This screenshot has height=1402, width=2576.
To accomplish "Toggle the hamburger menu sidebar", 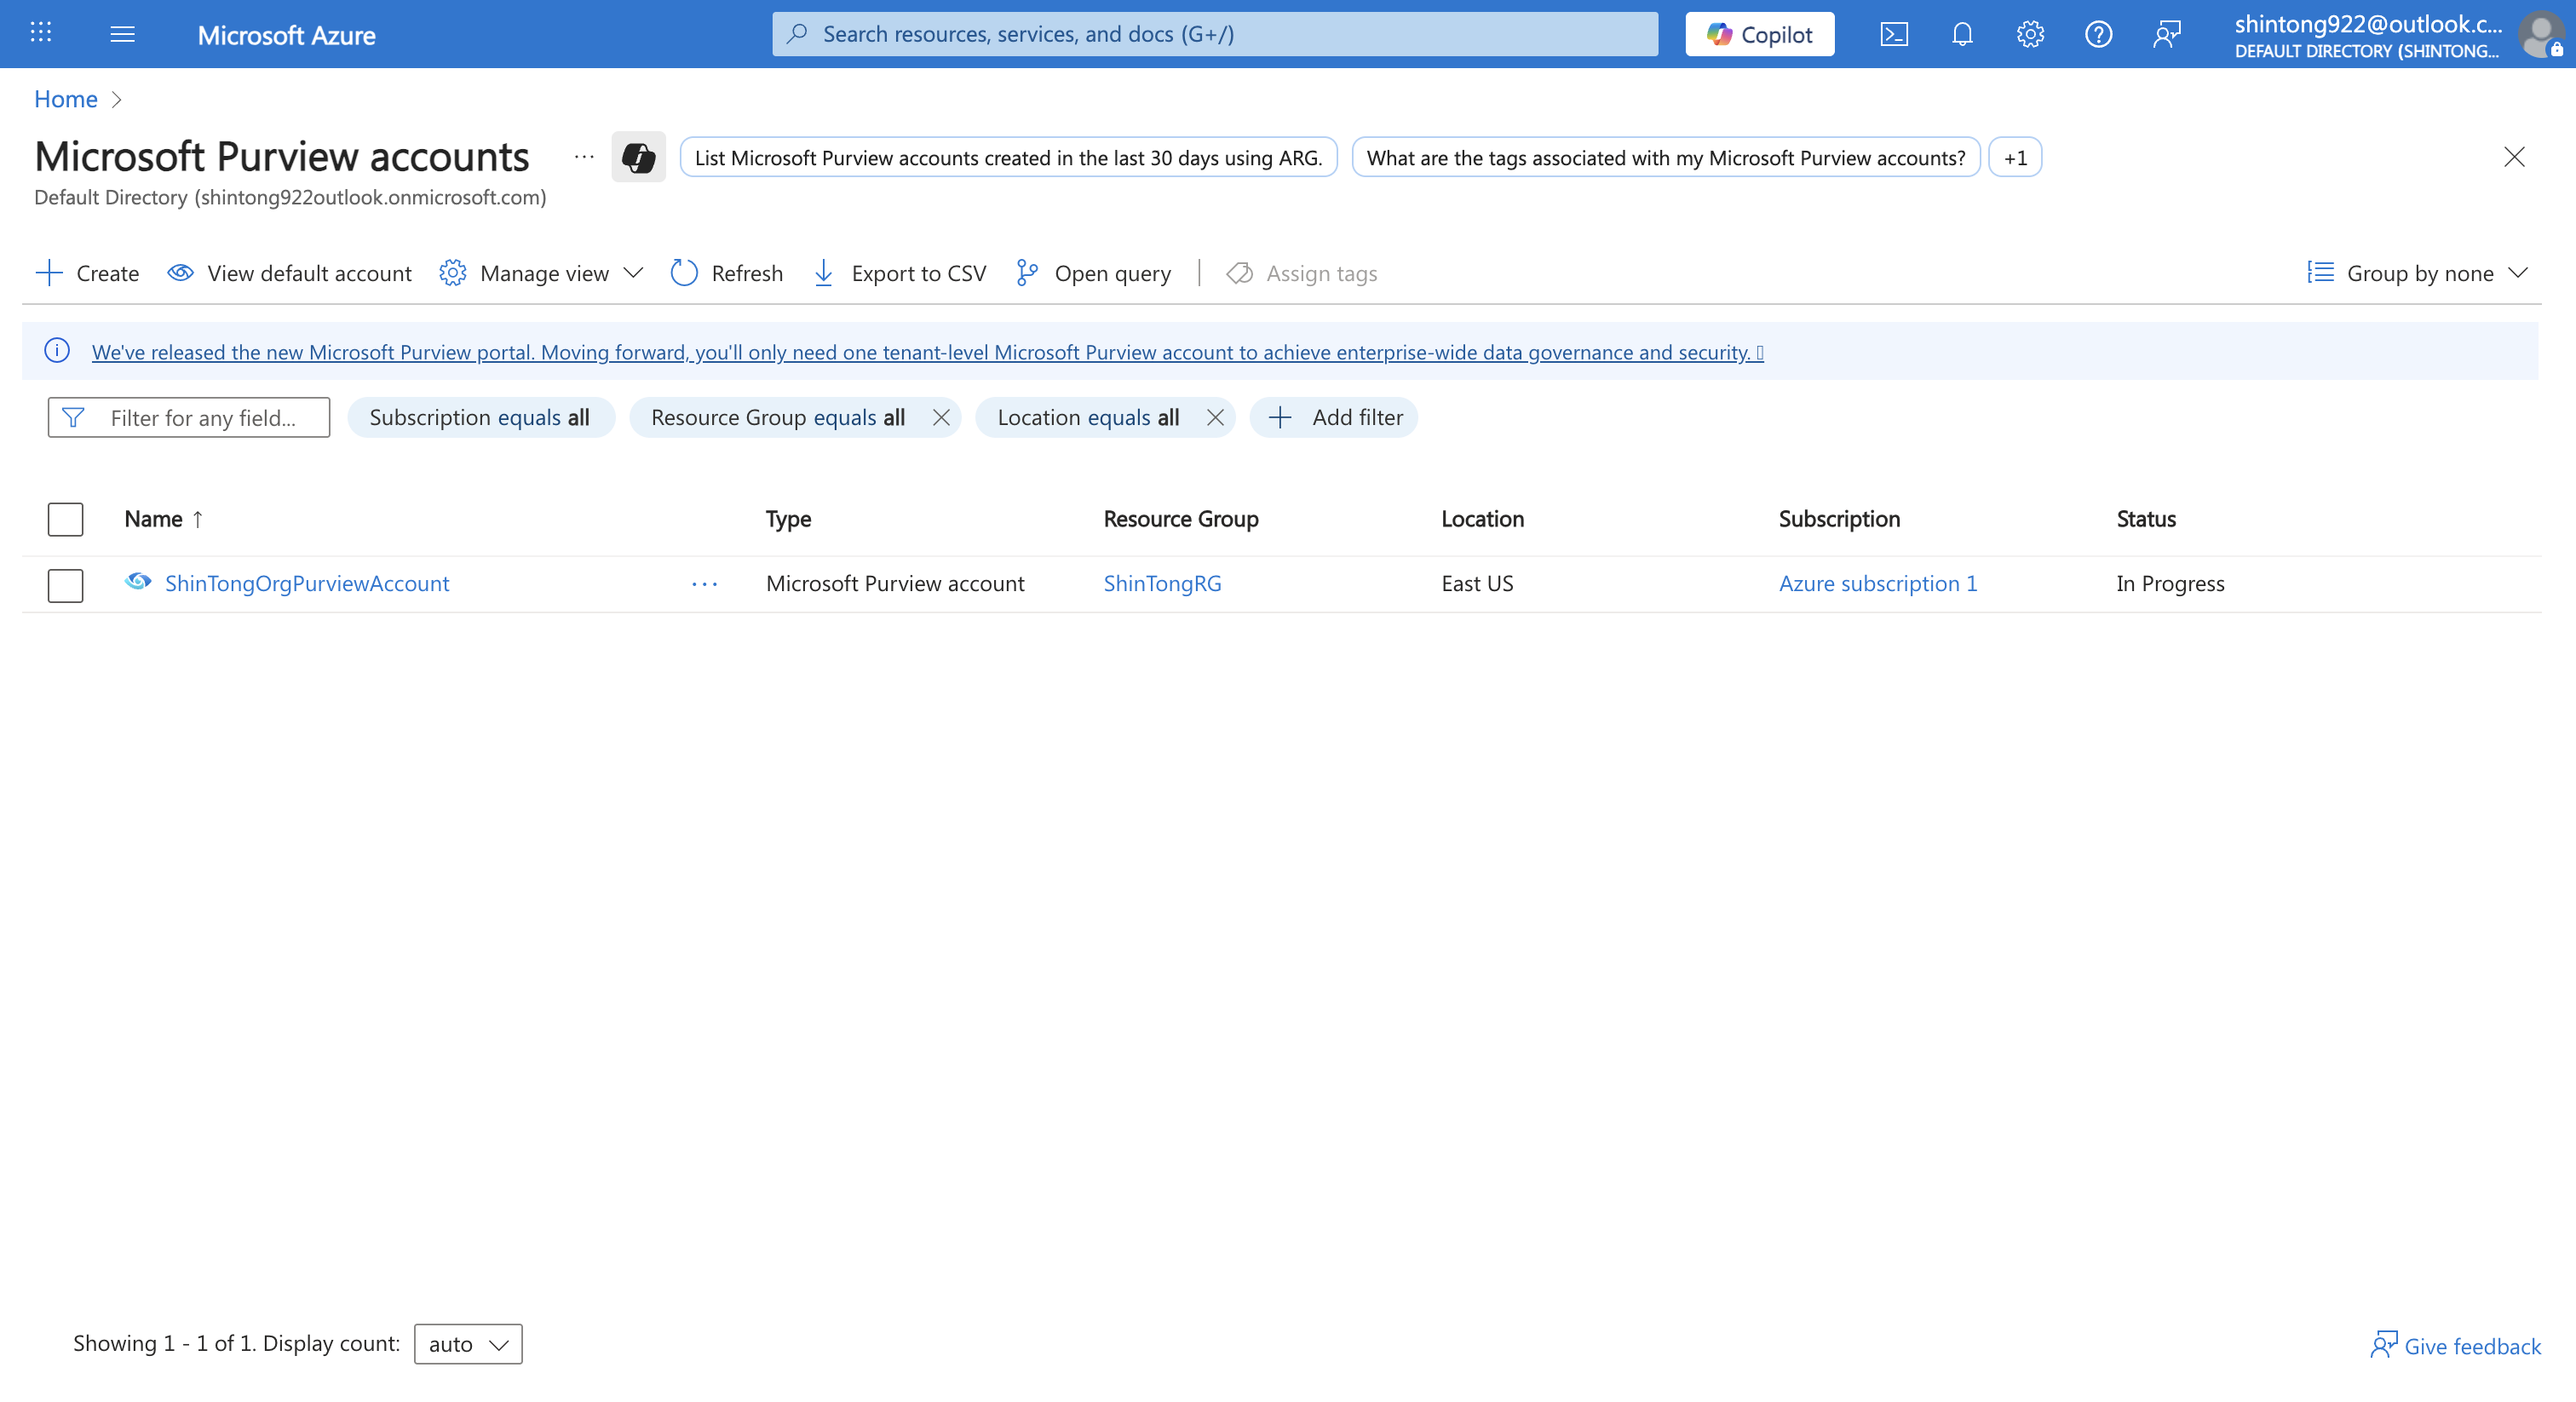I will pos(122,33).
